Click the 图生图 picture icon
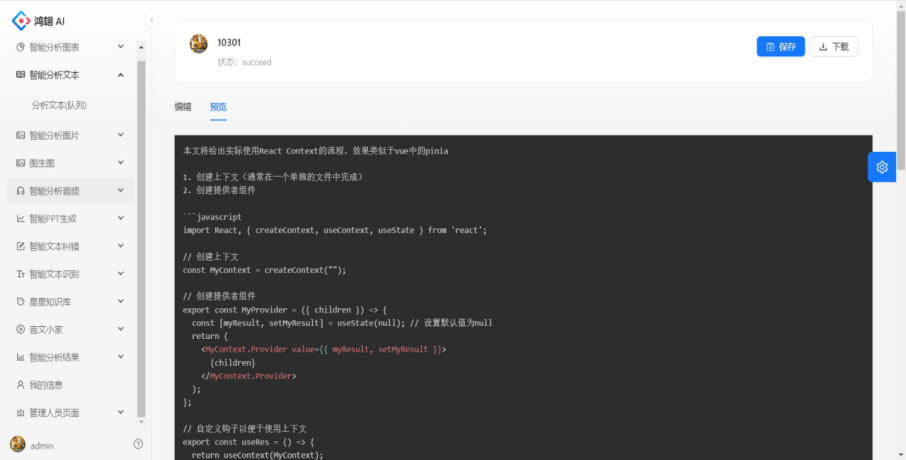This screenshot has height=460, width=906. tap(20, 163)
